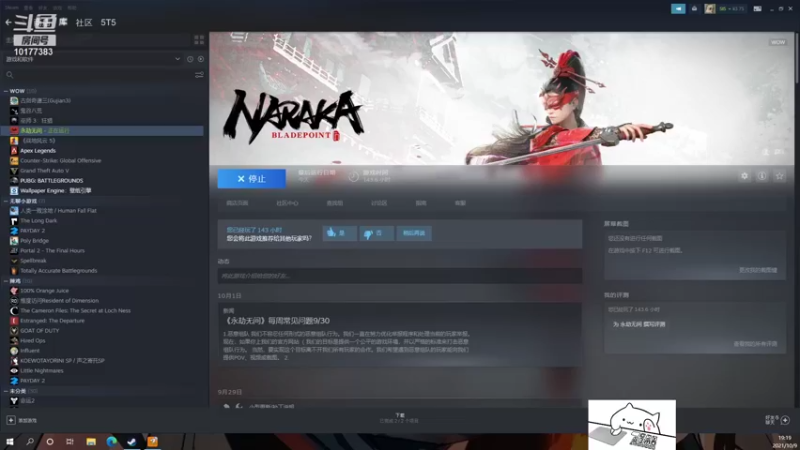Select Totally Accurate Battlegrounds
Screen dimensions: 800x450
(x=58, y=270)
